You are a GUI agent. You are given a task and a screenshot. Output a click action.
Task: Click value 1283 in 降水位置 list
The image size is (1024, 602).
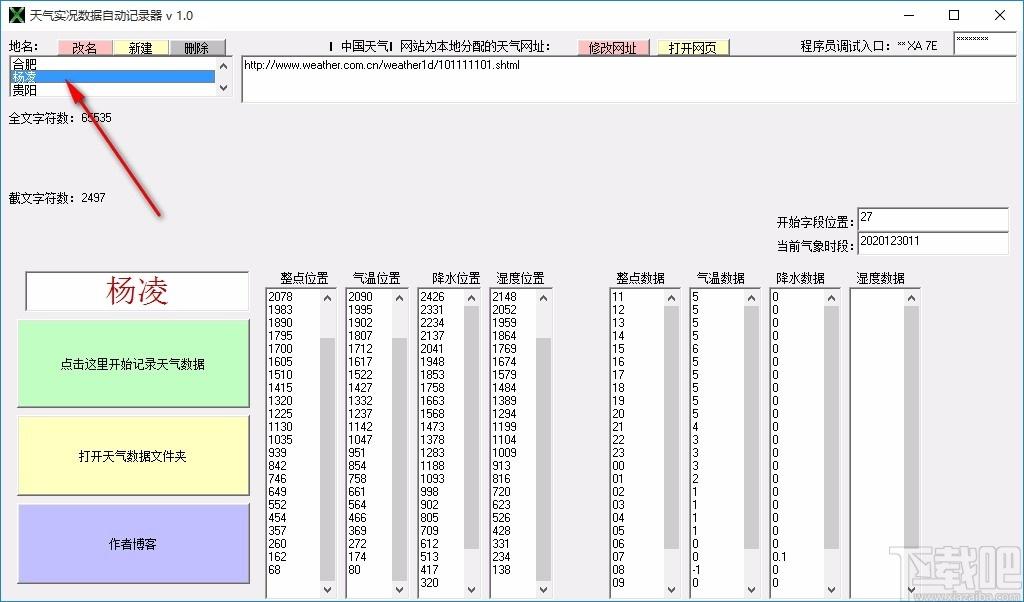point(432,452)
